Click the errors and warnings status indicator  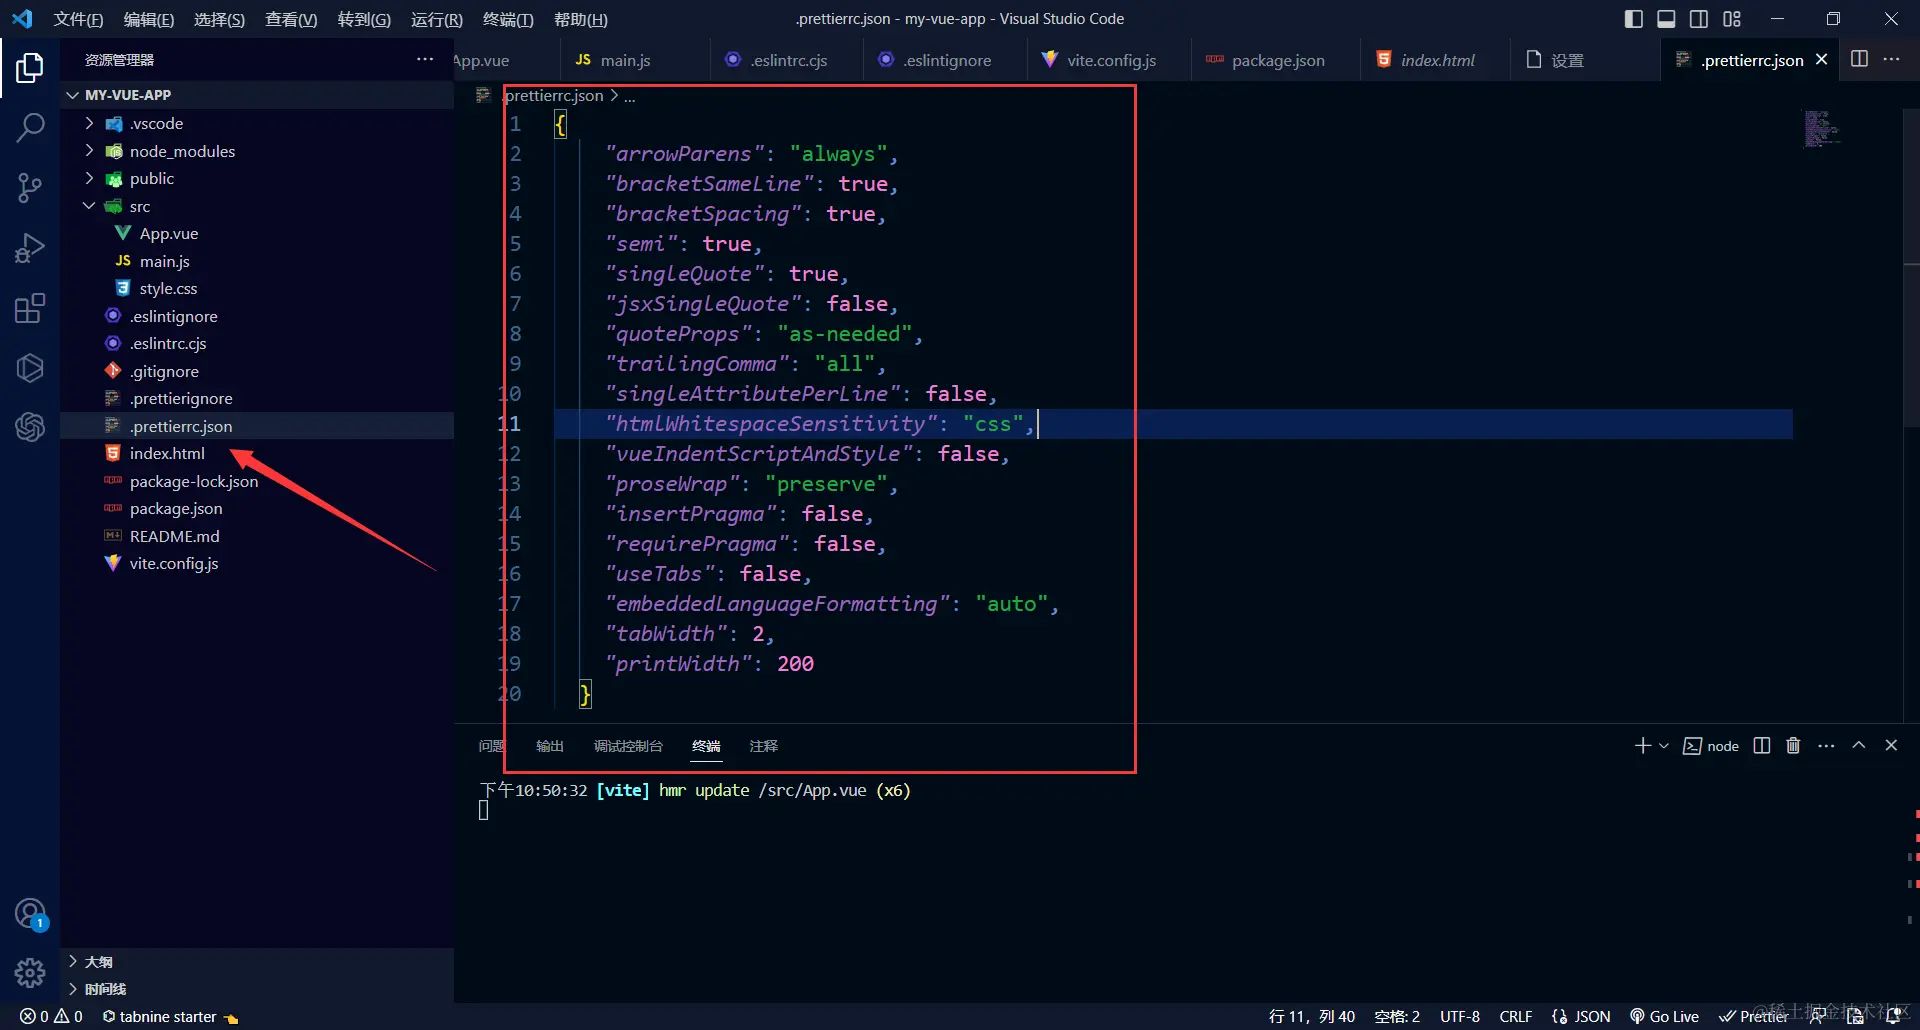(52, 1016)
